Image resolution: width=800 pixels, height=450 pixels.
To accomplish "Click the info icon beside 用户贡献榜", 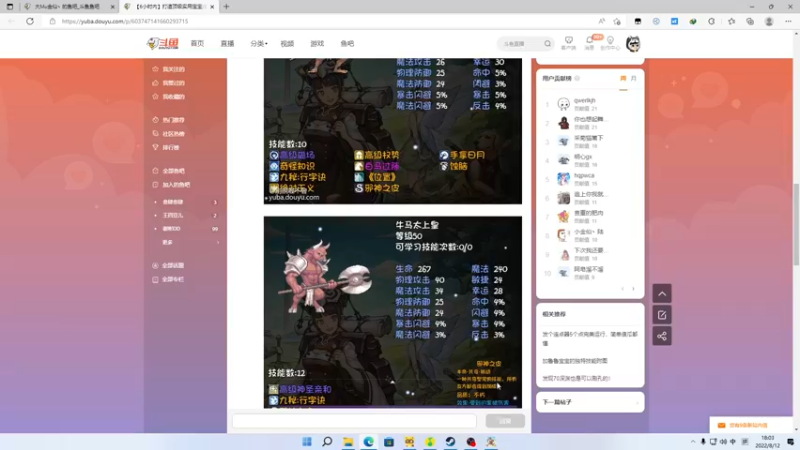I will tap(578, 79).
